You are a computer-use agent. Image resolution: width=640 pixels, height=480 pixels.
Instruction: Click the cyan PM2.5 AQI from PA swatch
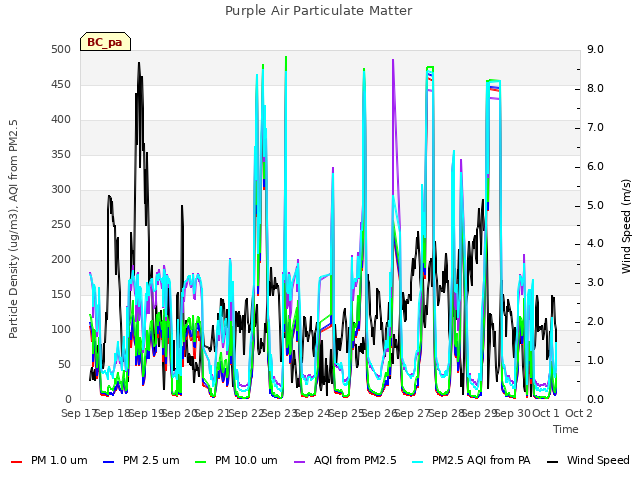pos(418,461)
